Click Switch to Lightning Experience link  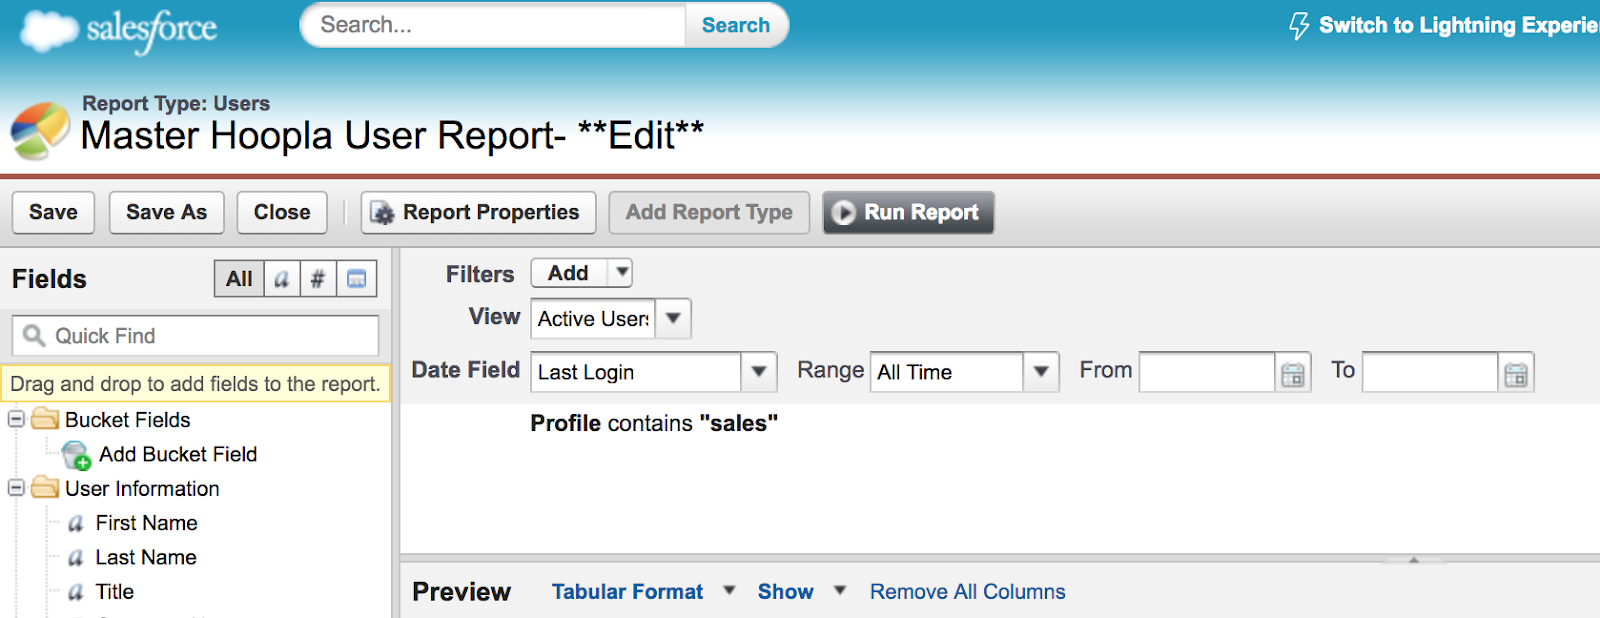click(x=1458, y=25)
